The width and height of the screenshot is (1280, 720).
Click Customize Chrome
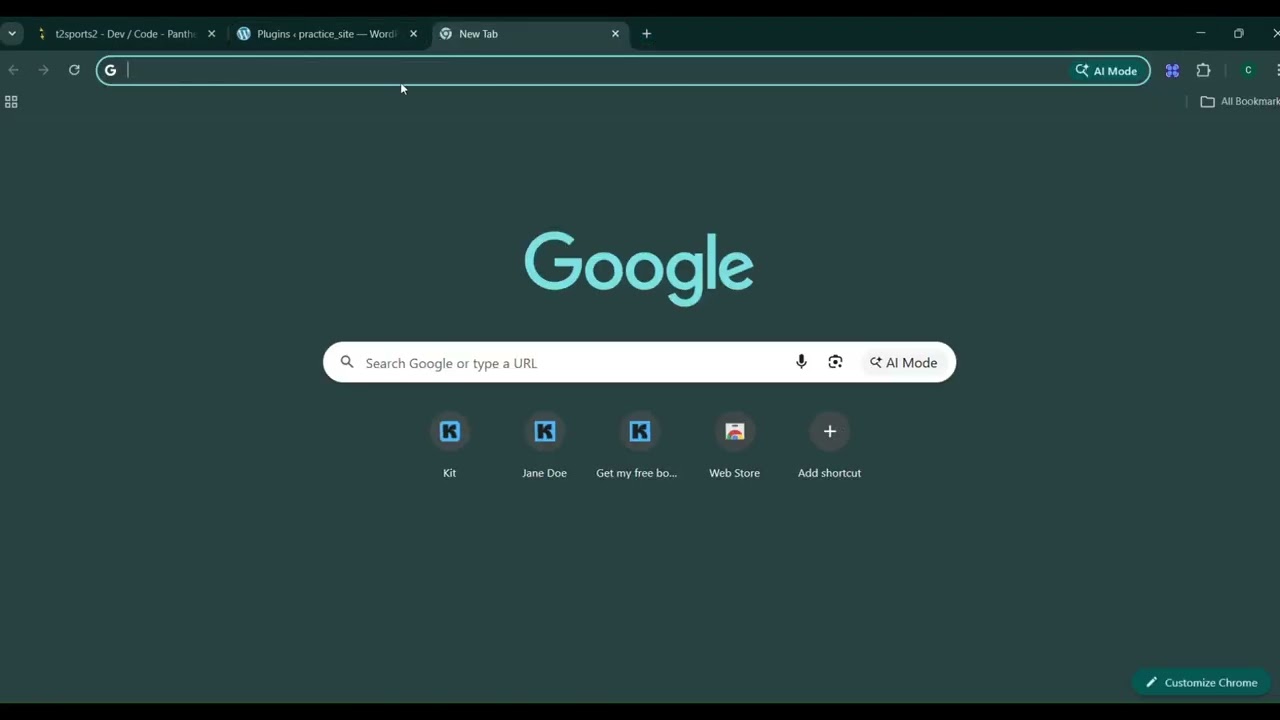(1201, 682)
